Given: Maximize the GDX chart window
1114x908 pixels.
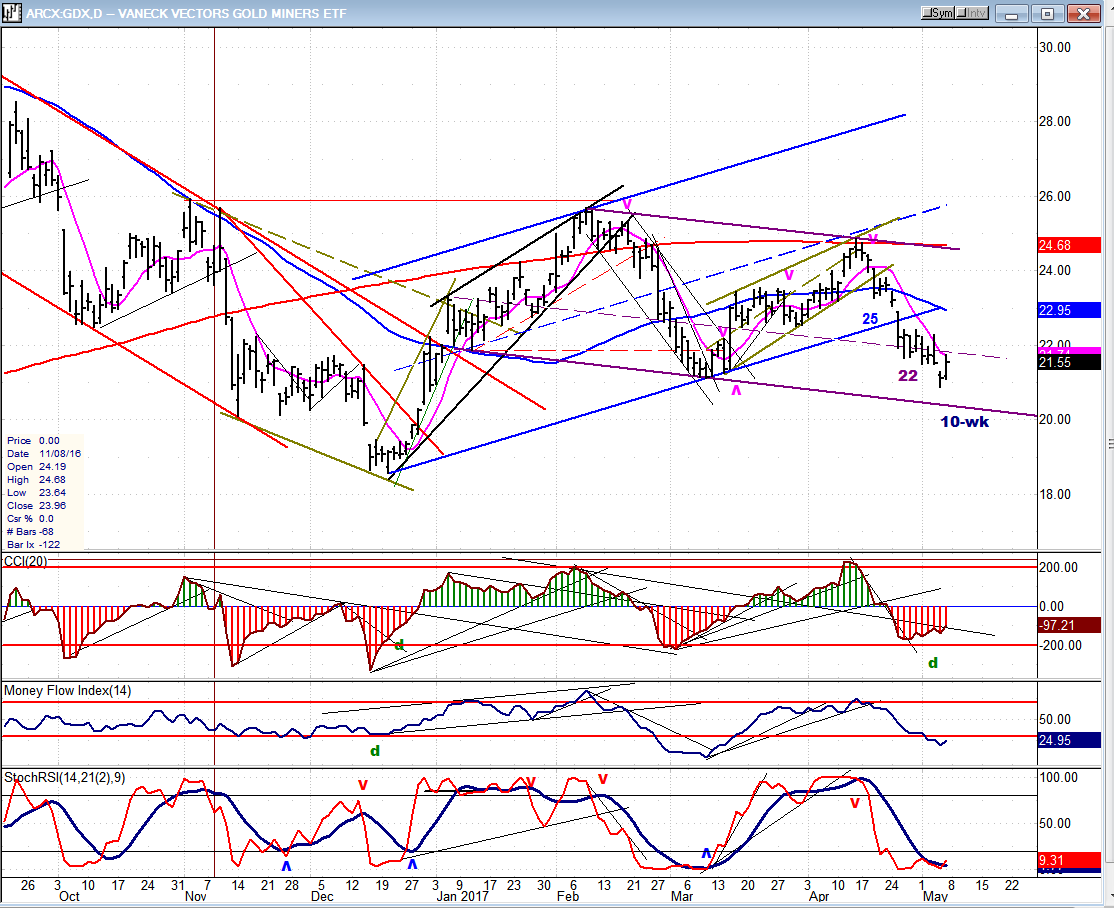Looking at the screenshot, I should (1048, 13).
